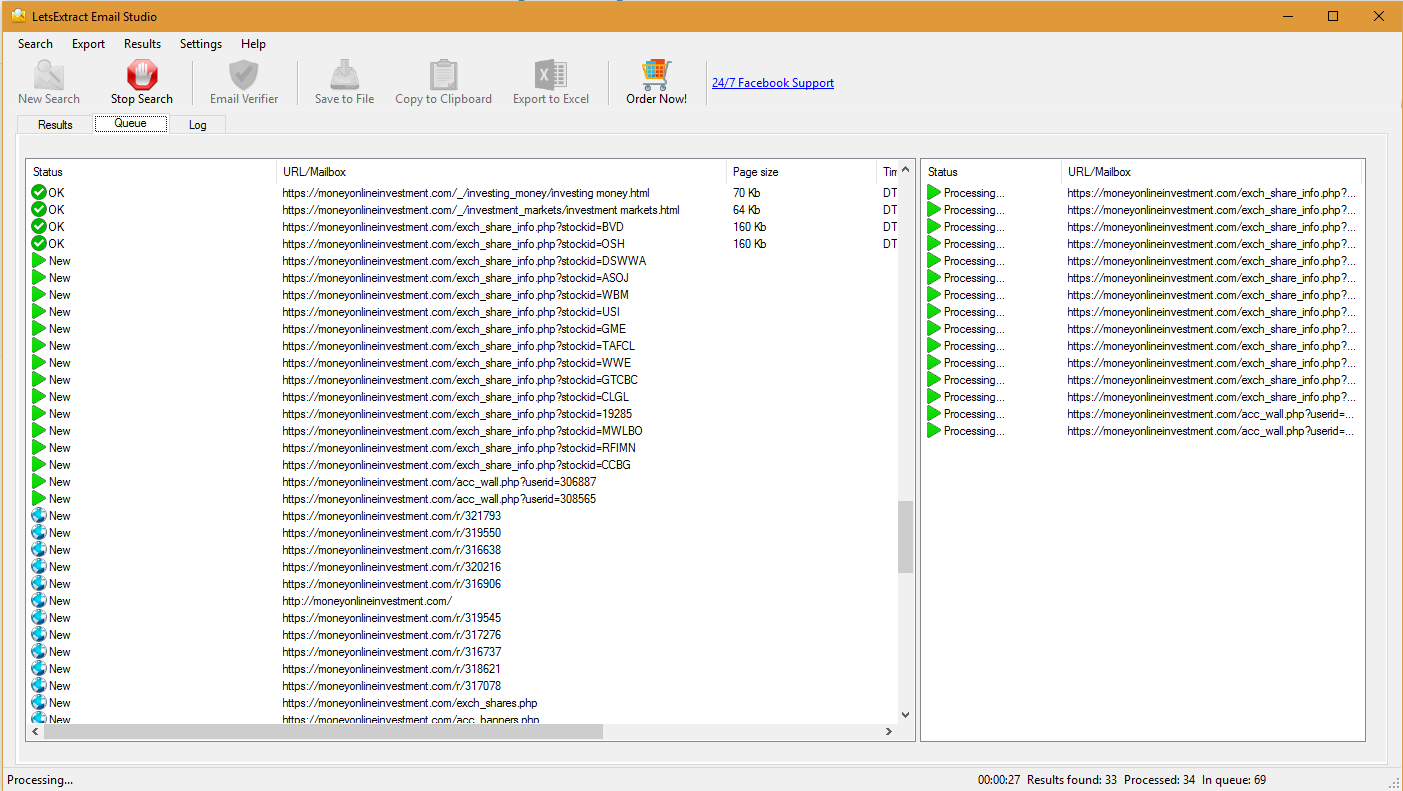Switch to the Log tab

(x=198, y=125)
